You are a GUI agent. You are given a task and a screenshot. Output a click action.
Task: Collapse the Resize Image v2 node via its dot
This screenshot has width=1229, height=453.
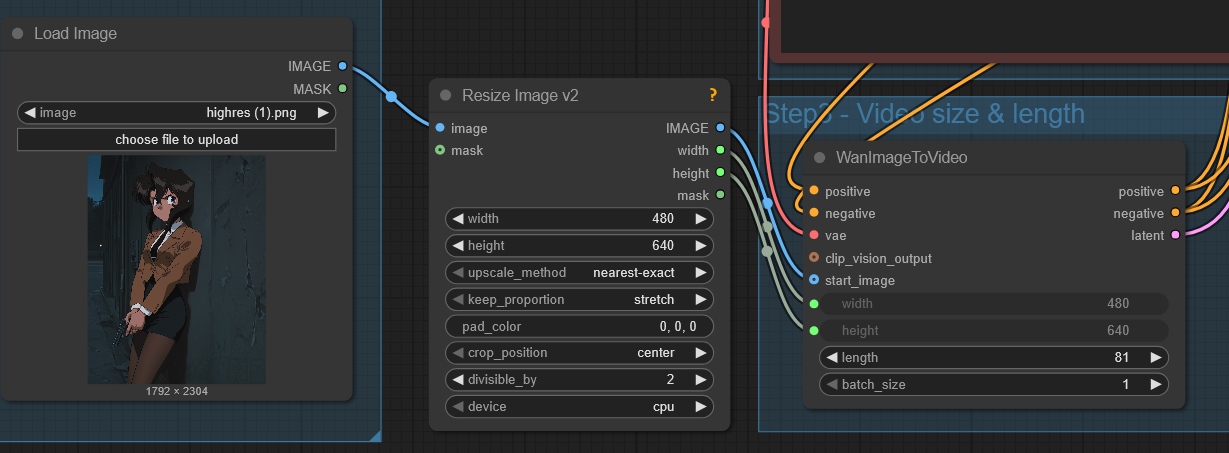click(x=445, y=95)
